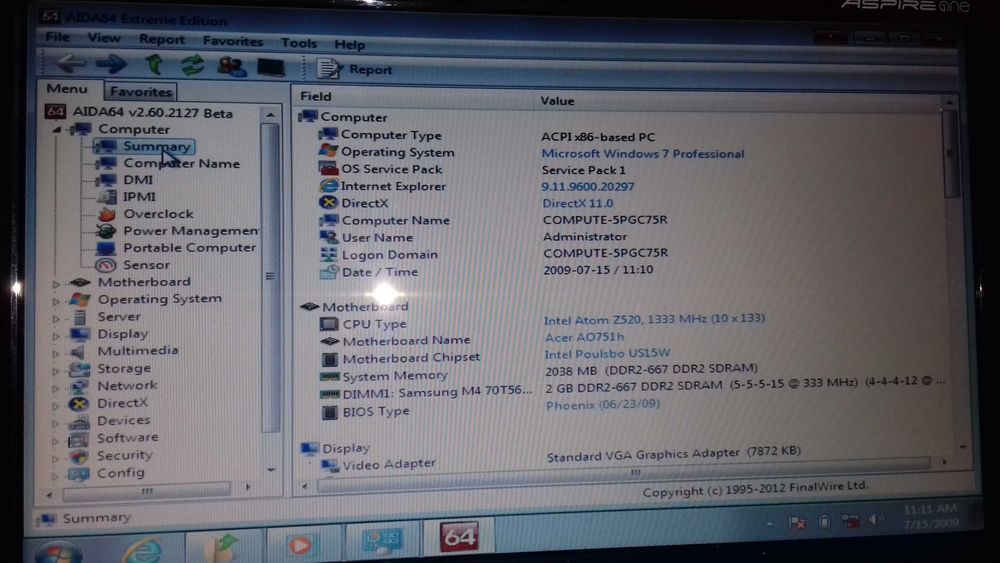Open Windows Media Player taskbar icon
Viewport: 1000px width, 563px height.
301,545
